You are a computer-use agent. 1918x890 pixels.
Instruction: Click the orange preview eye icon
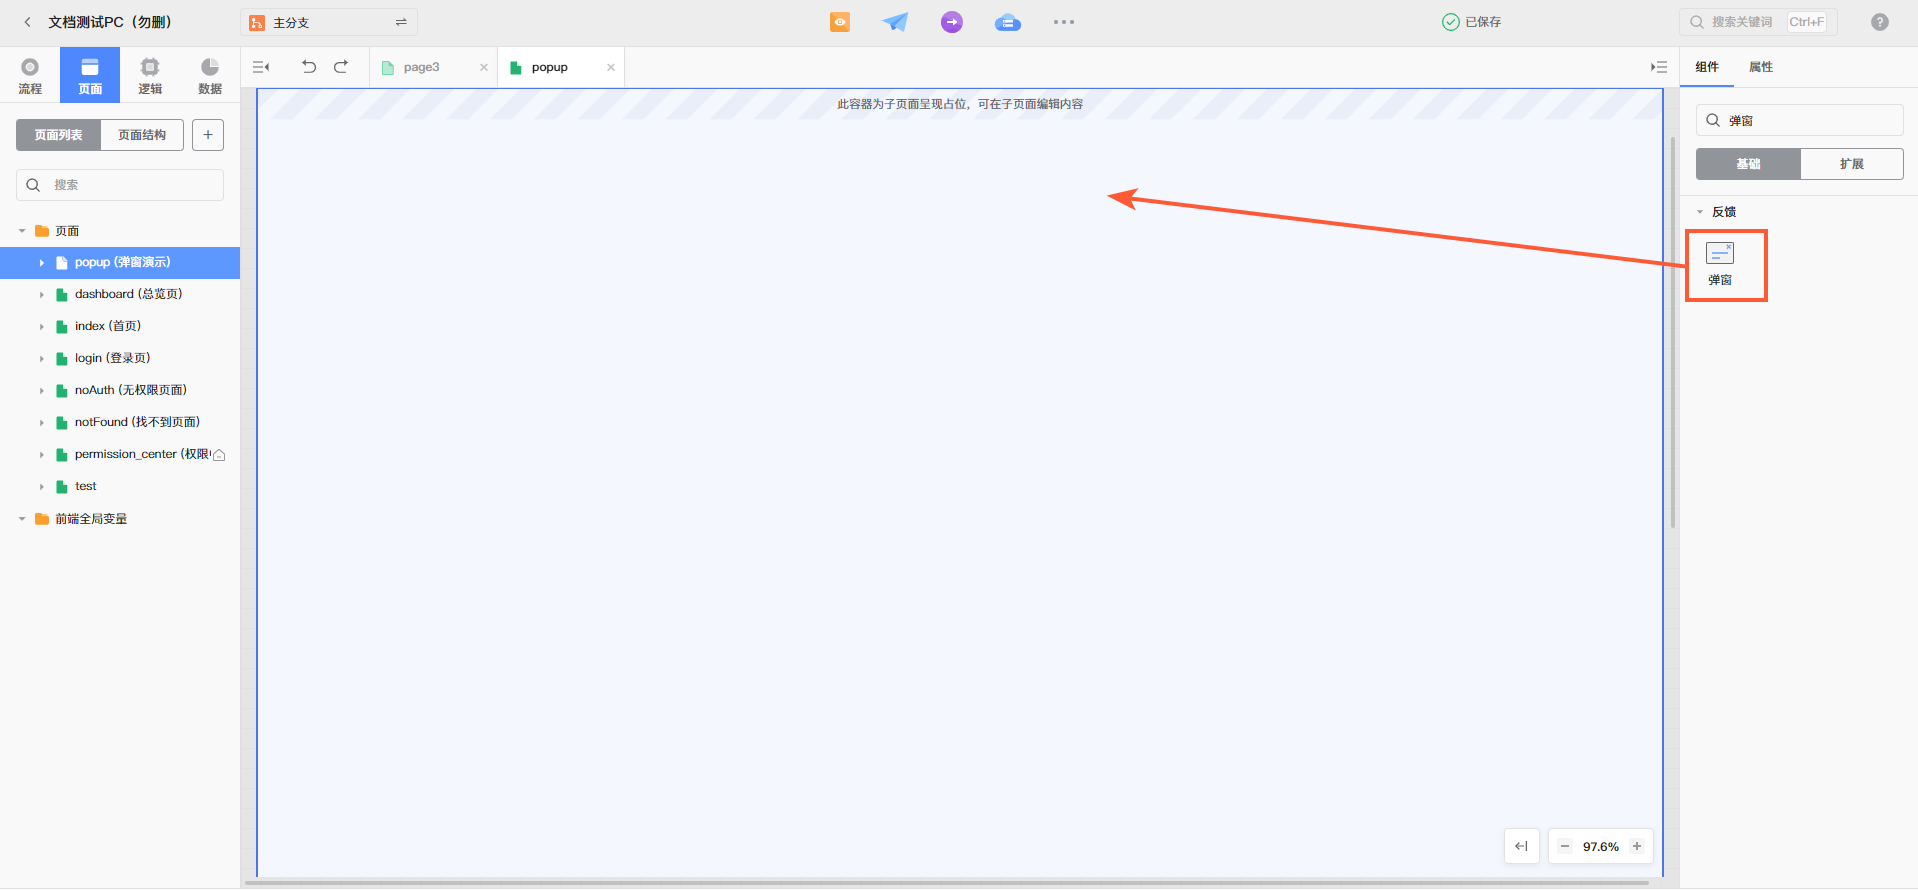tap(840, 22)
